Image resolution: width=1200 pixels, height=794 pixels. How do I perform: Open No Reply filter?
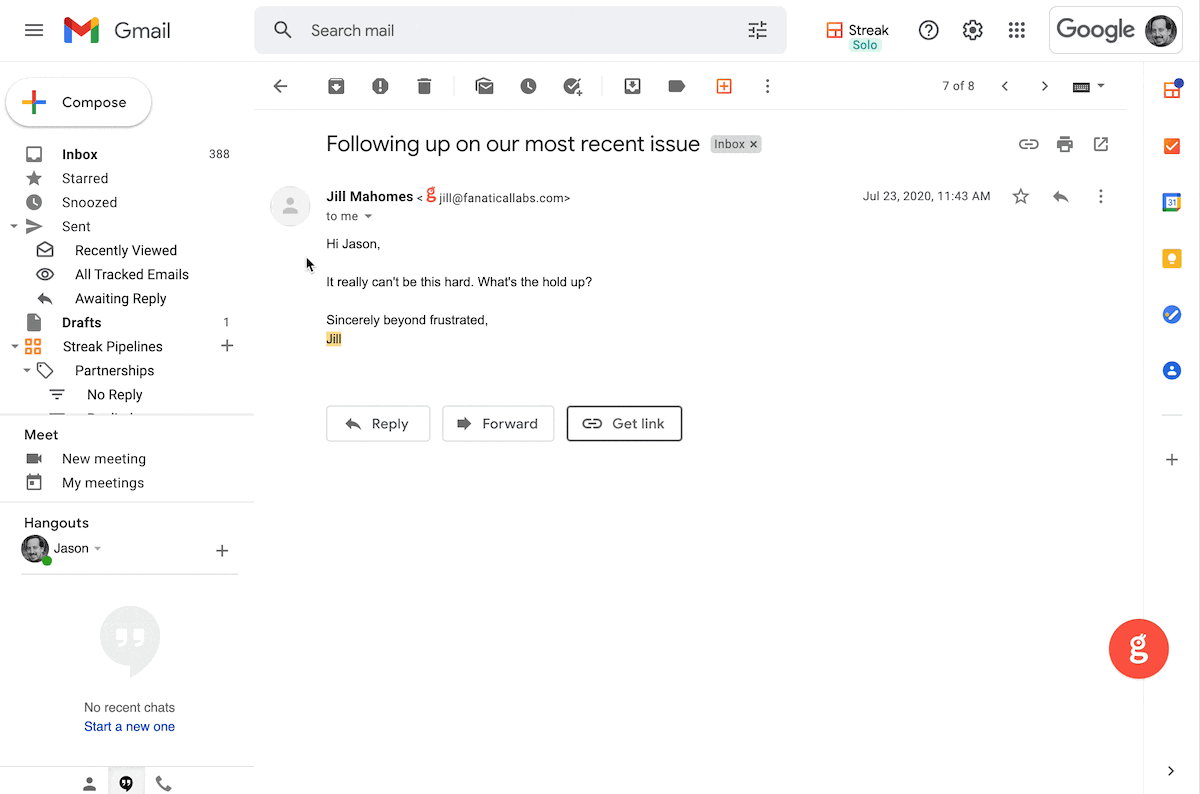click(115, 394)
